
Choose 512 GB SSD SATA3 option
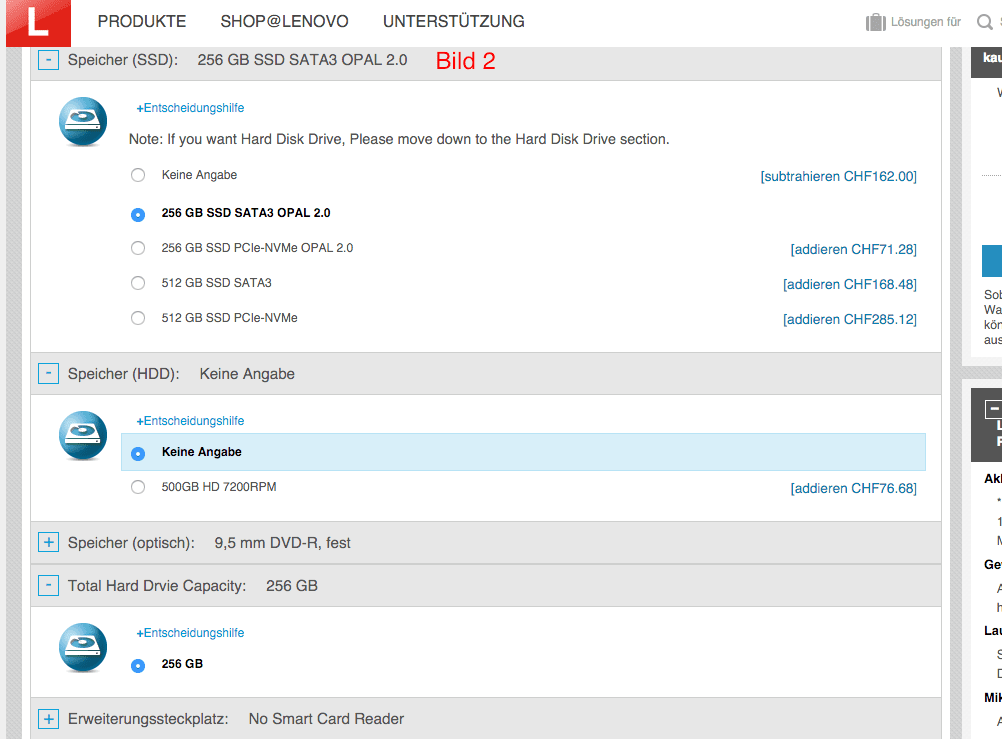pos(138,283)
